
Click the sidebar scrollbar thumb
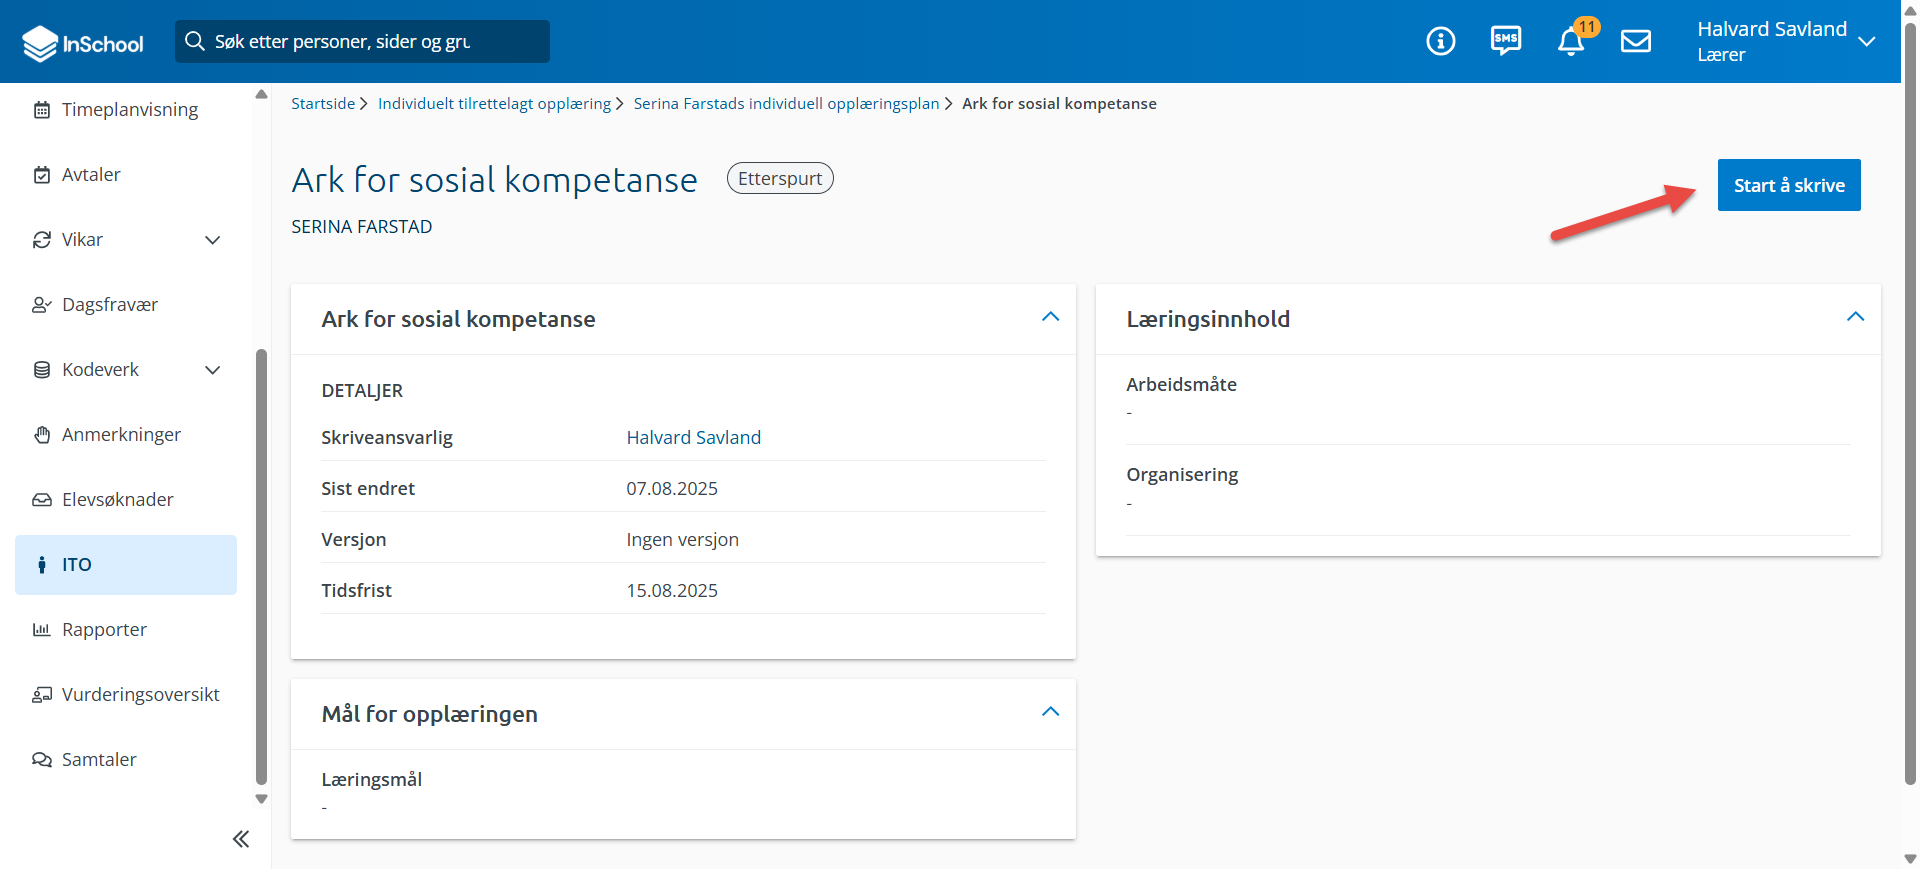[262, 567]
